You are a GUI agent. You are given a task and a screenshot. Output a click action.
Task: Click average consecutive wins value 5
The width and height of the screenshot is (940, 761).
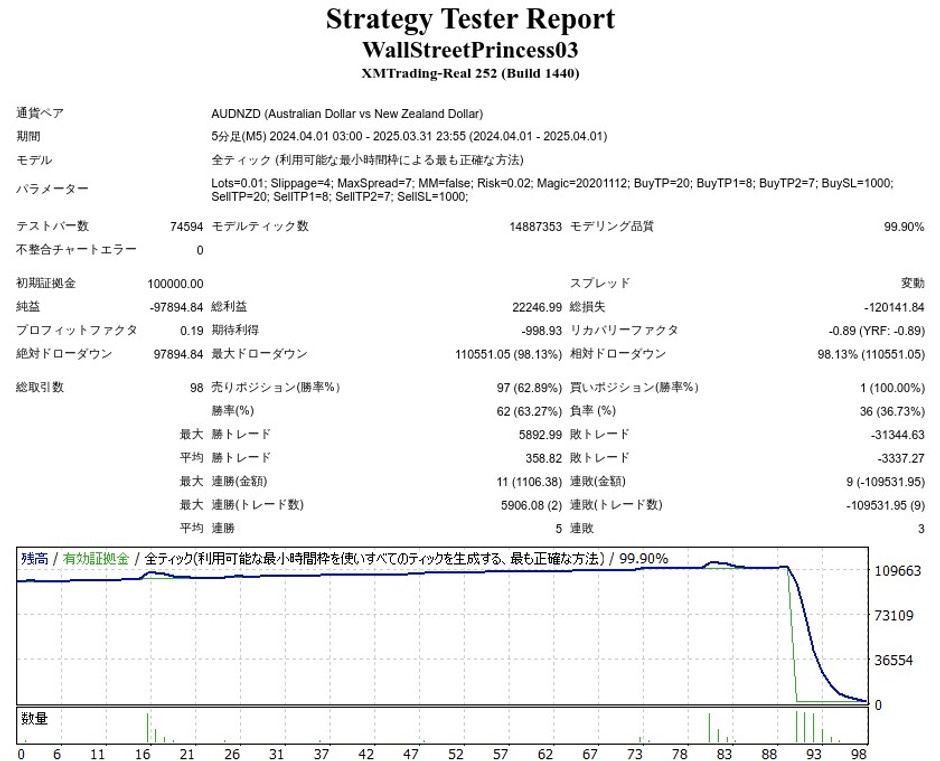pos(558,529)
